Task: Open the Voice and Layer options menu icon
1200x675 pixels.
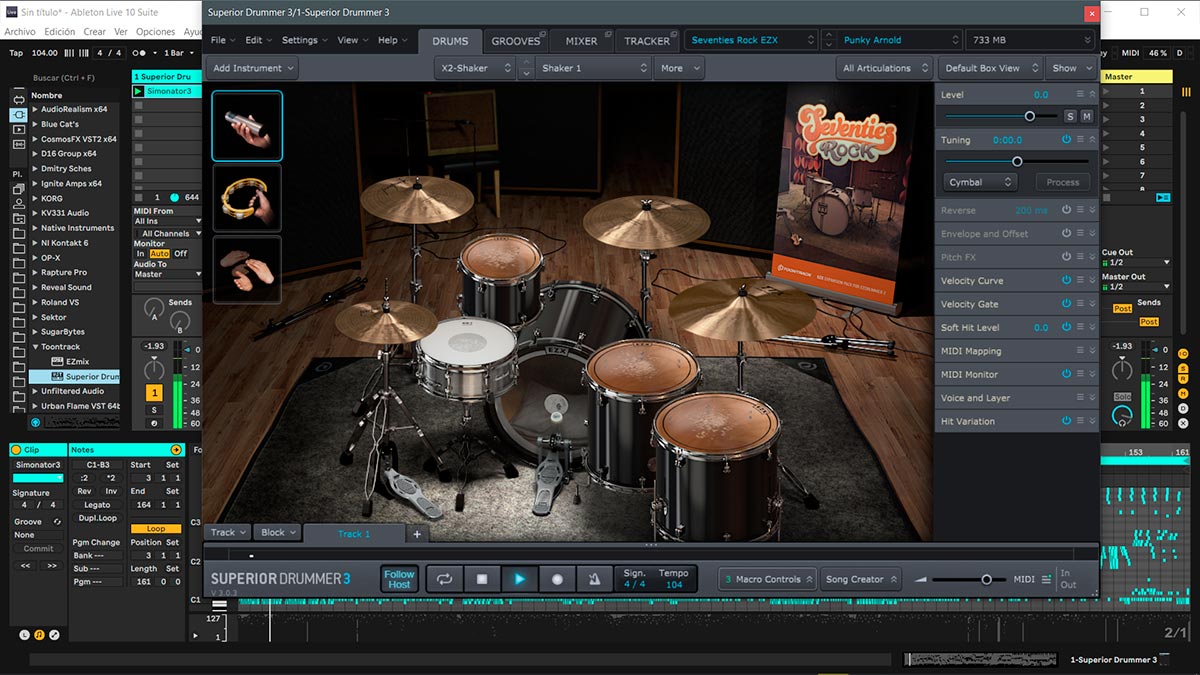Action: coord(1080,398)
